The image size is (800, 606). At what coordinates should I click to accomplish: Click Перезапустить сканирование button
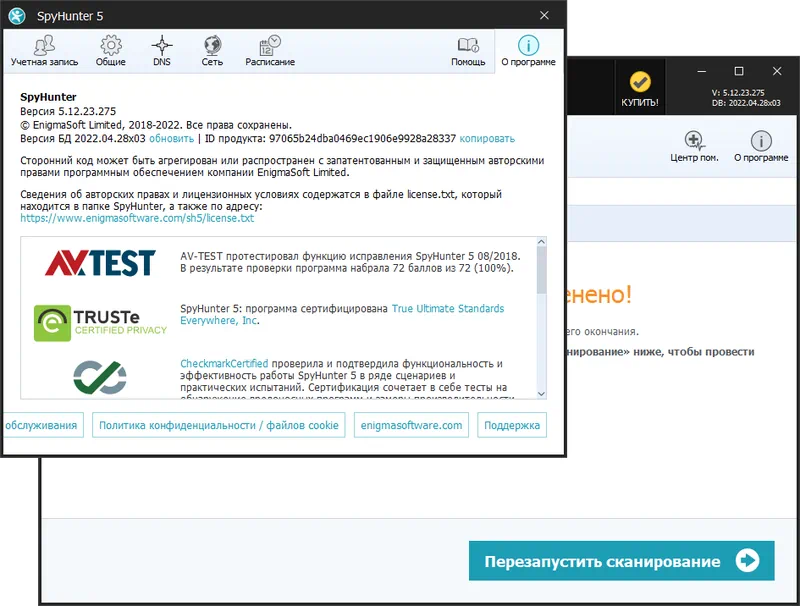pos(621,561)
